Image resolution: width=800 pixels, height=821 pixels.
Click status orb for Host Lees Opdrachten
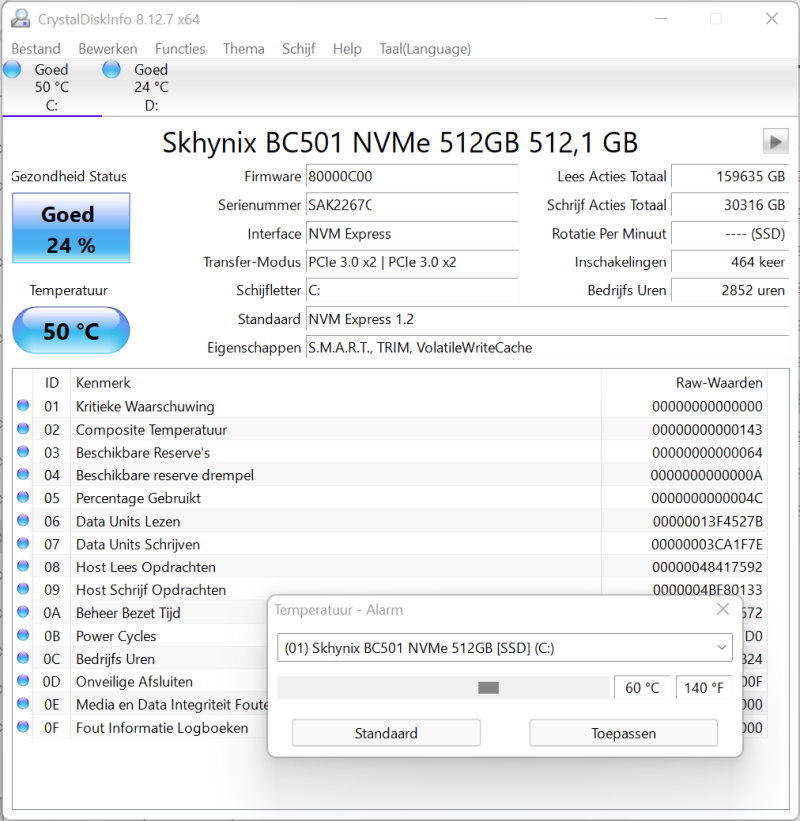(23, 566)
